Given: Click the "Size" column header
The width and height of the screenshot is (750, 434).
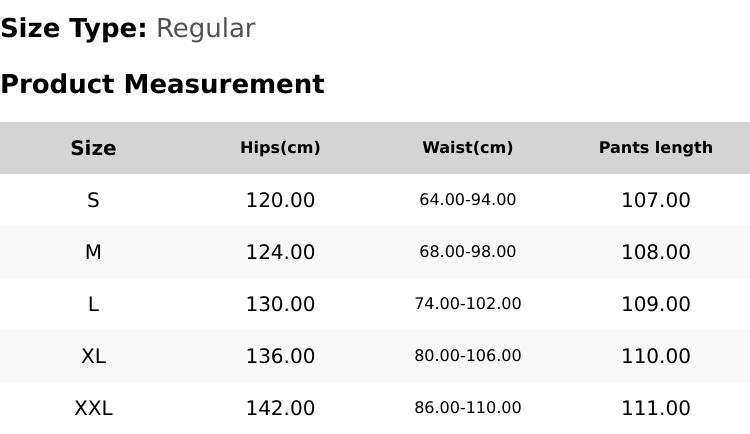Looking at the screenshot, I should [93, 148].
